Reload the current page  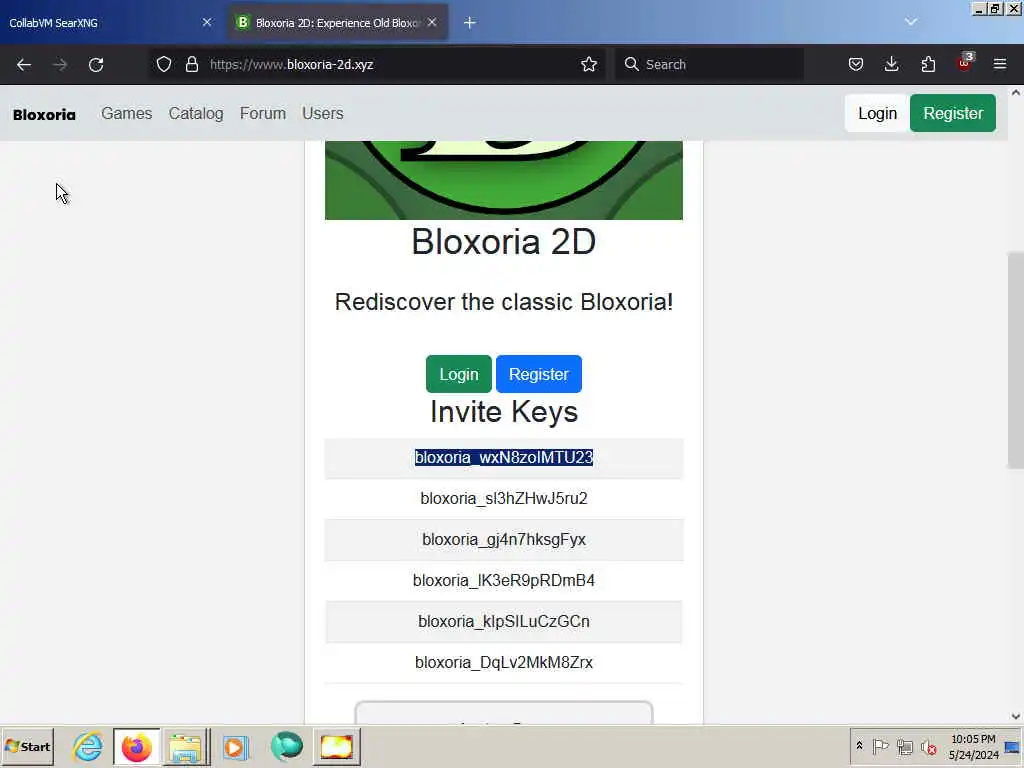point(96,65)
